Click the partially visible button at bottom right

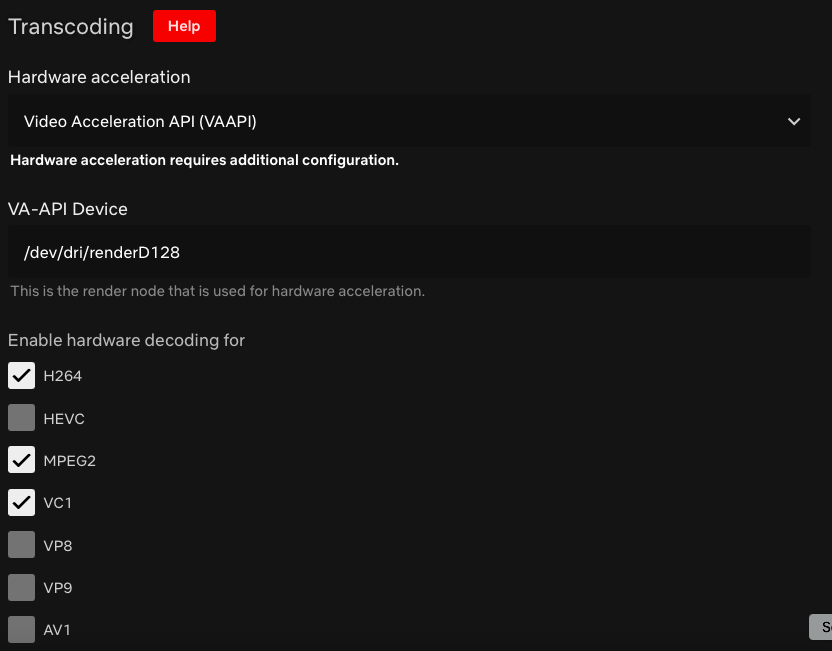(821, 627)
